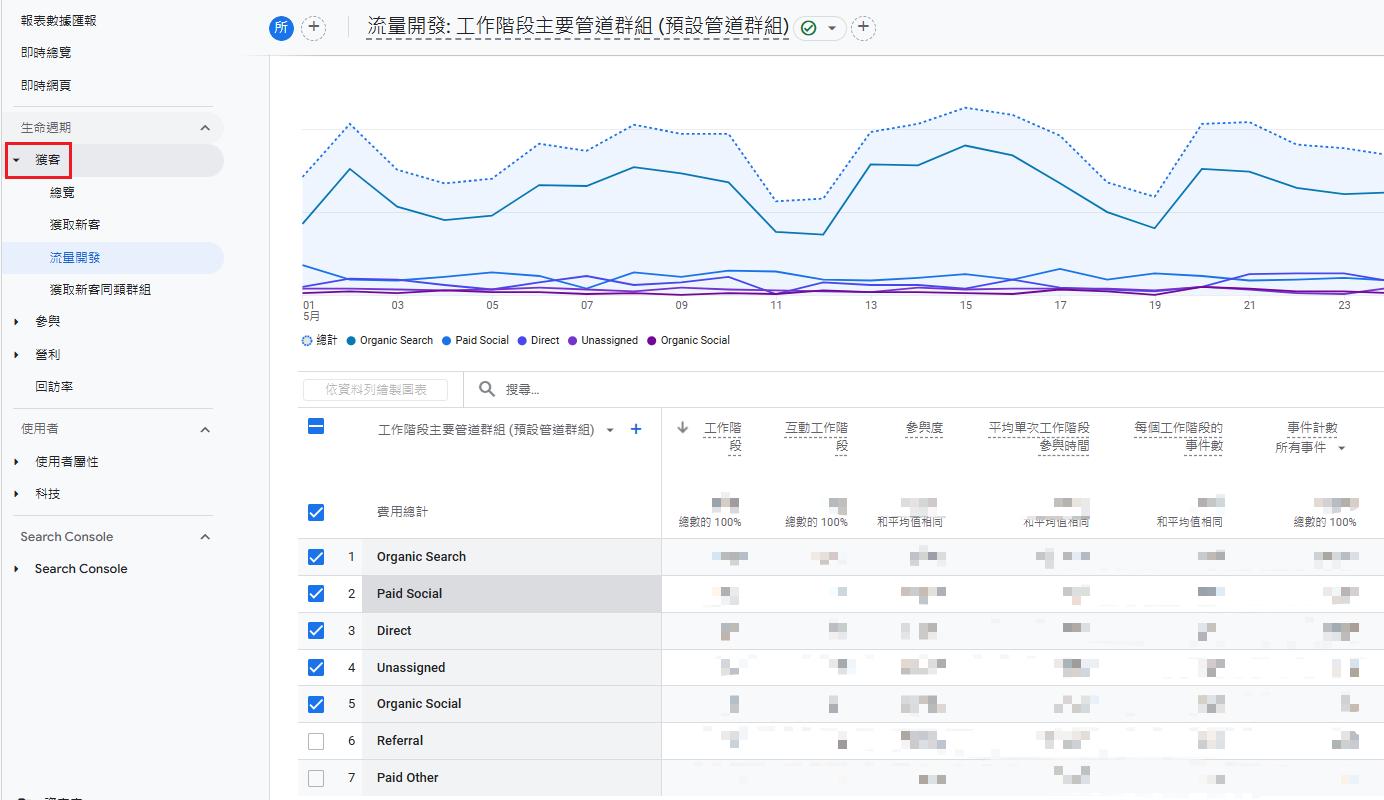
Task: Click the plus icon after report title
Action: point(863,28)
